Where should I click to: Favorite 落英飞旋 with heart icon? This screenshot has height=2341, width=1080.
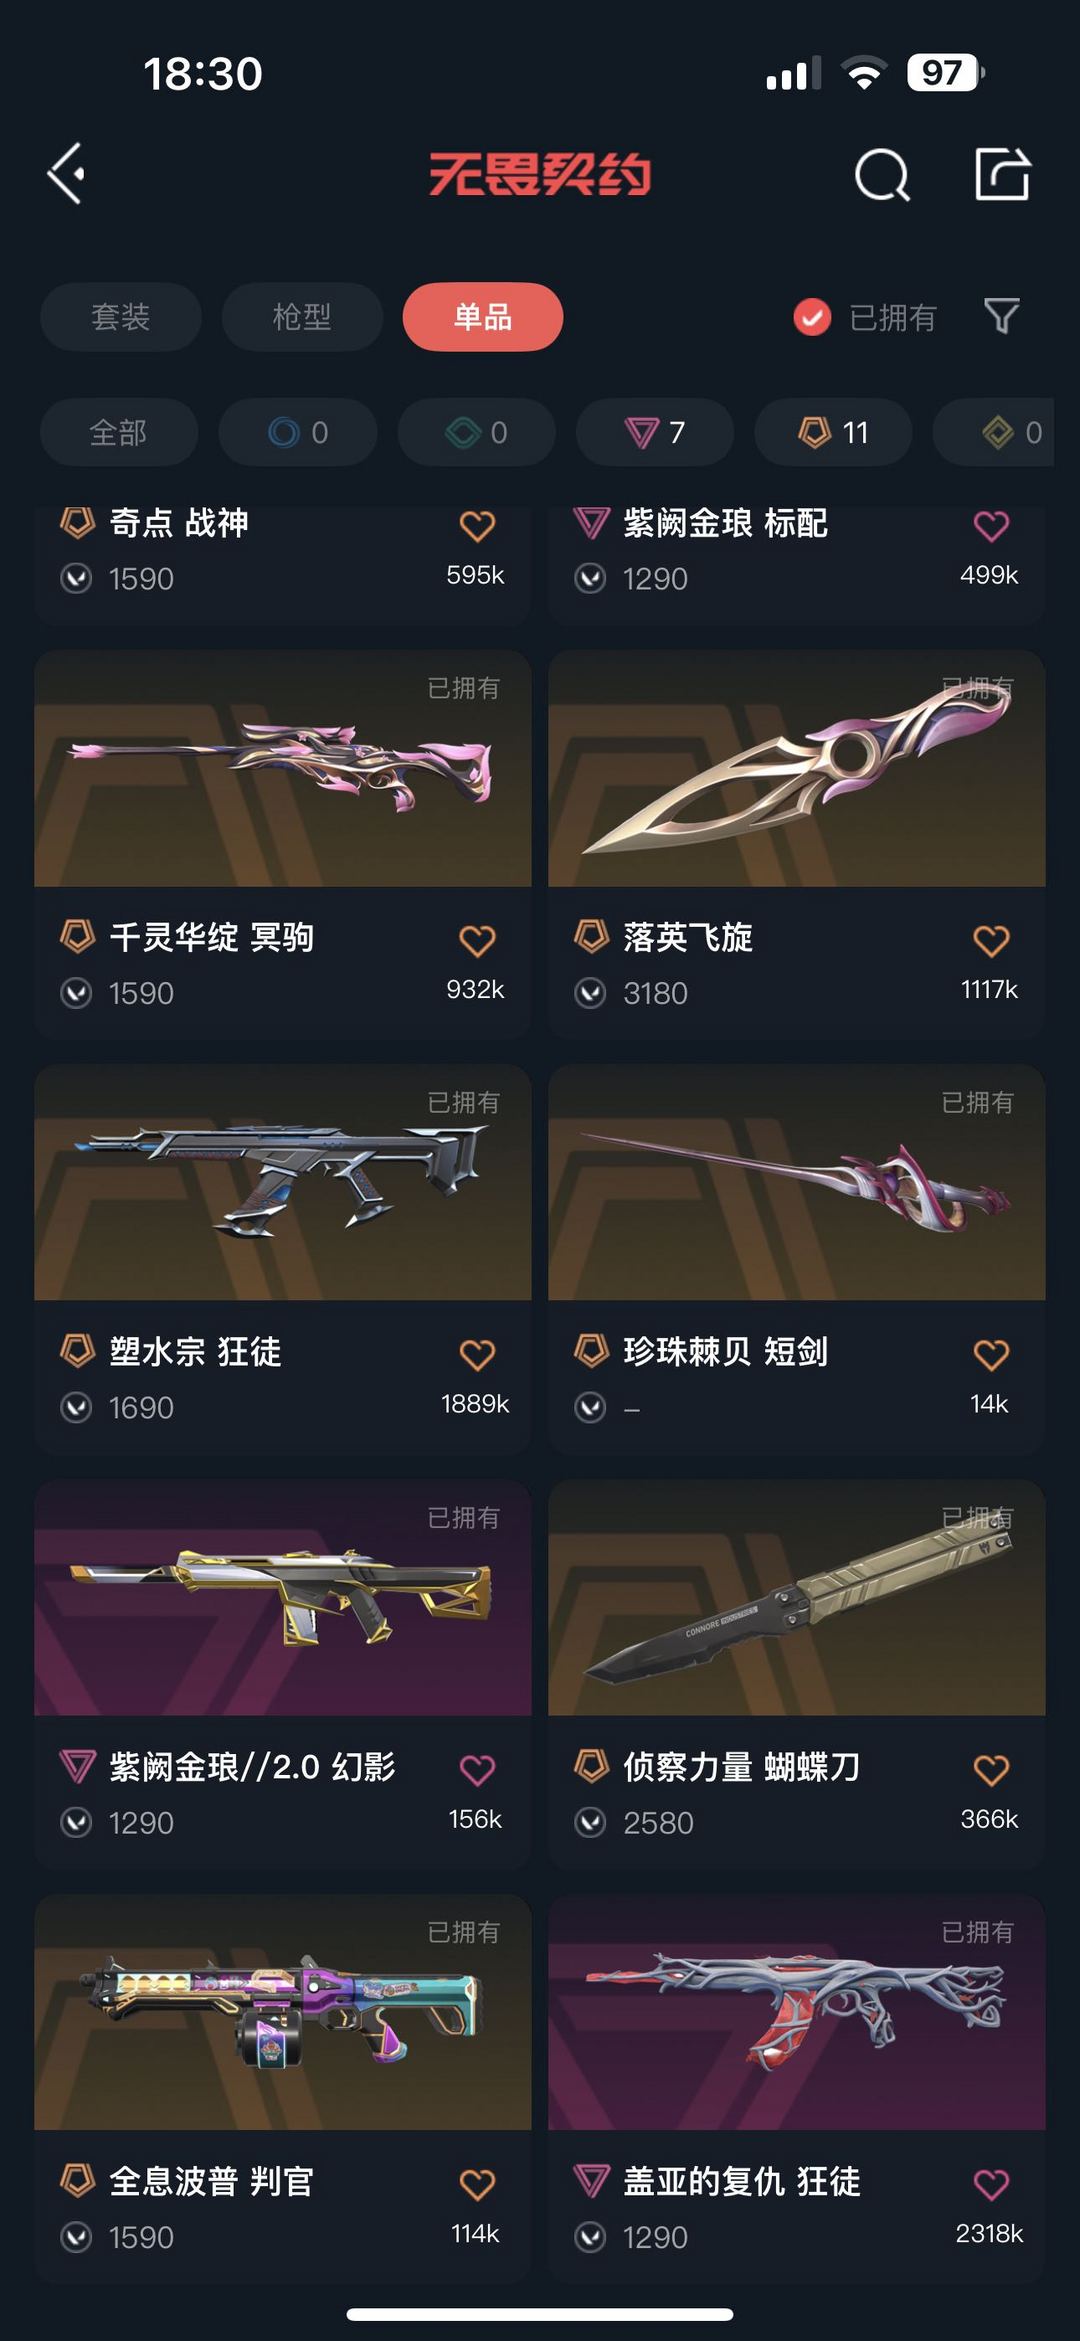click(991, 940)
